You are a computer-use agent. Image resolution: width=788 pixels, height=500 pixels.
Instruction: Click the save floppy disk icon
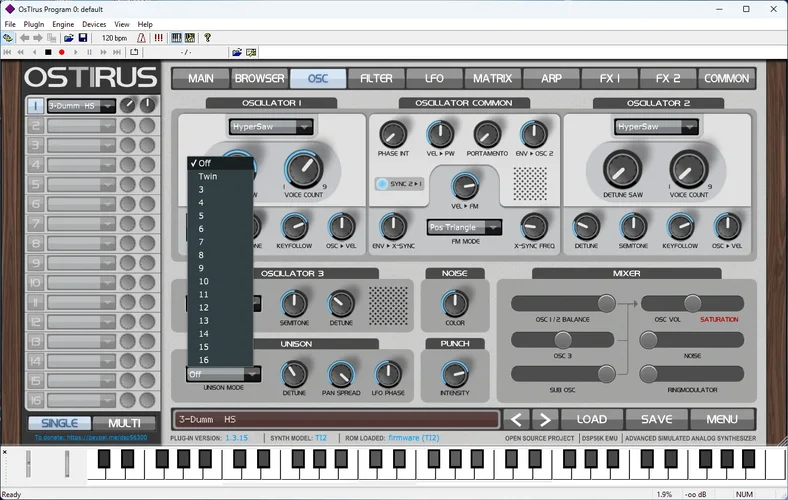click(83, 38)
